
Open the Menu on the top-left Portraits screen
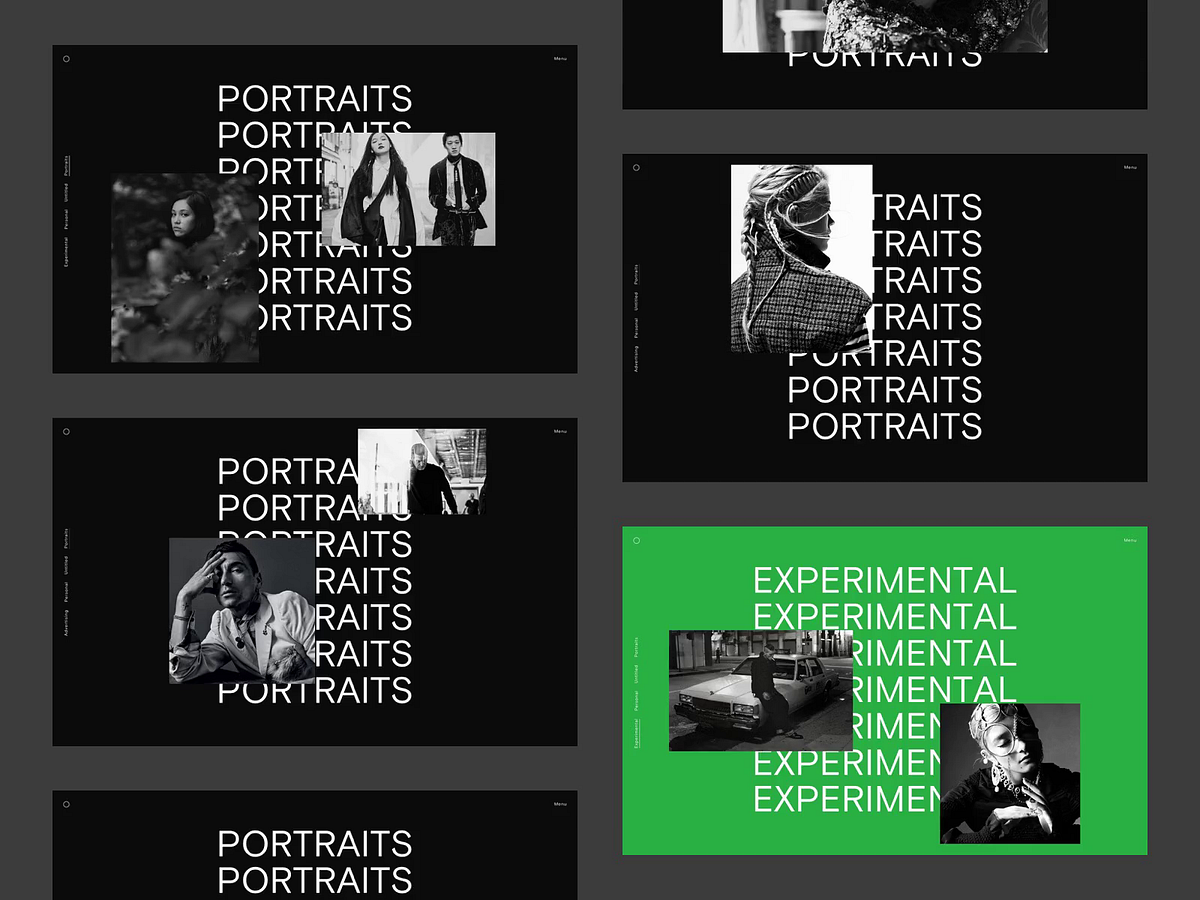(x=560, y=58)
